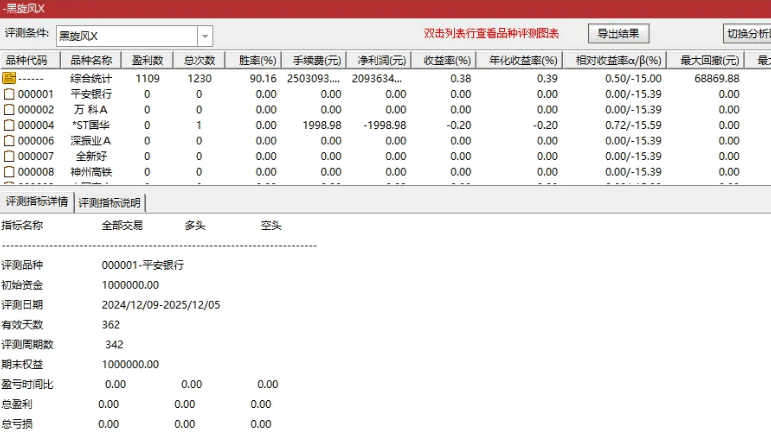This screenshot has height=436, width=771.
Task: Click the 1230 total count cell
Action: pos(199,78)
